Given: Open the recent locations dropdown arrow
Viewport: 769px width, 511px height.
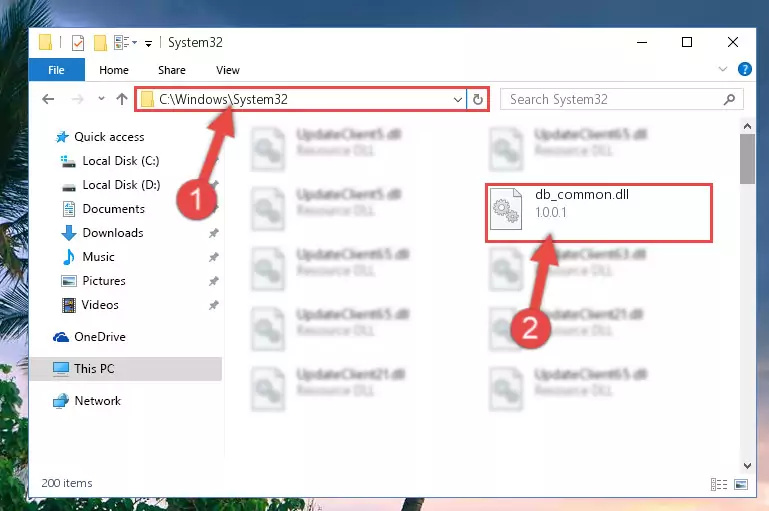Looking at the screenshot, I should tap(101, 99).
